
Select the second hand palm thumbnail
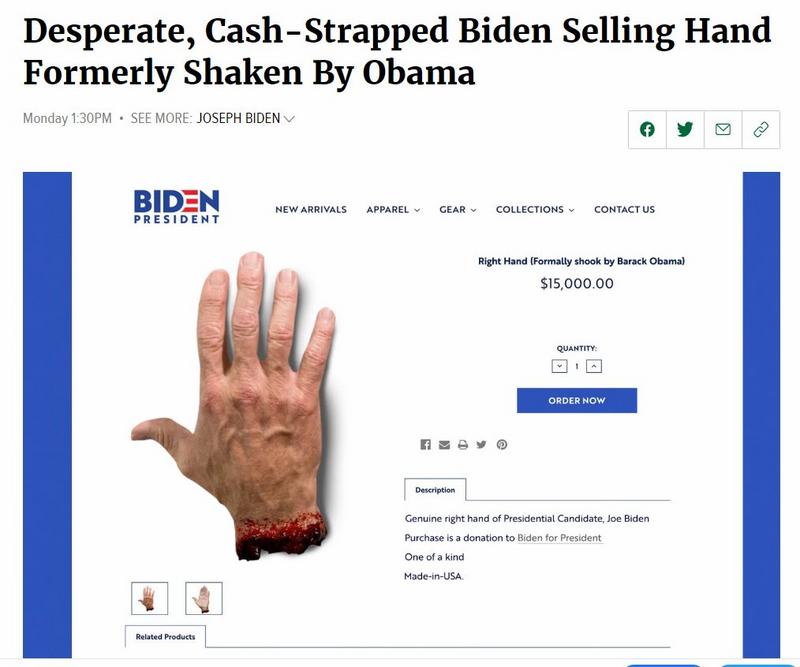[204, 598]
